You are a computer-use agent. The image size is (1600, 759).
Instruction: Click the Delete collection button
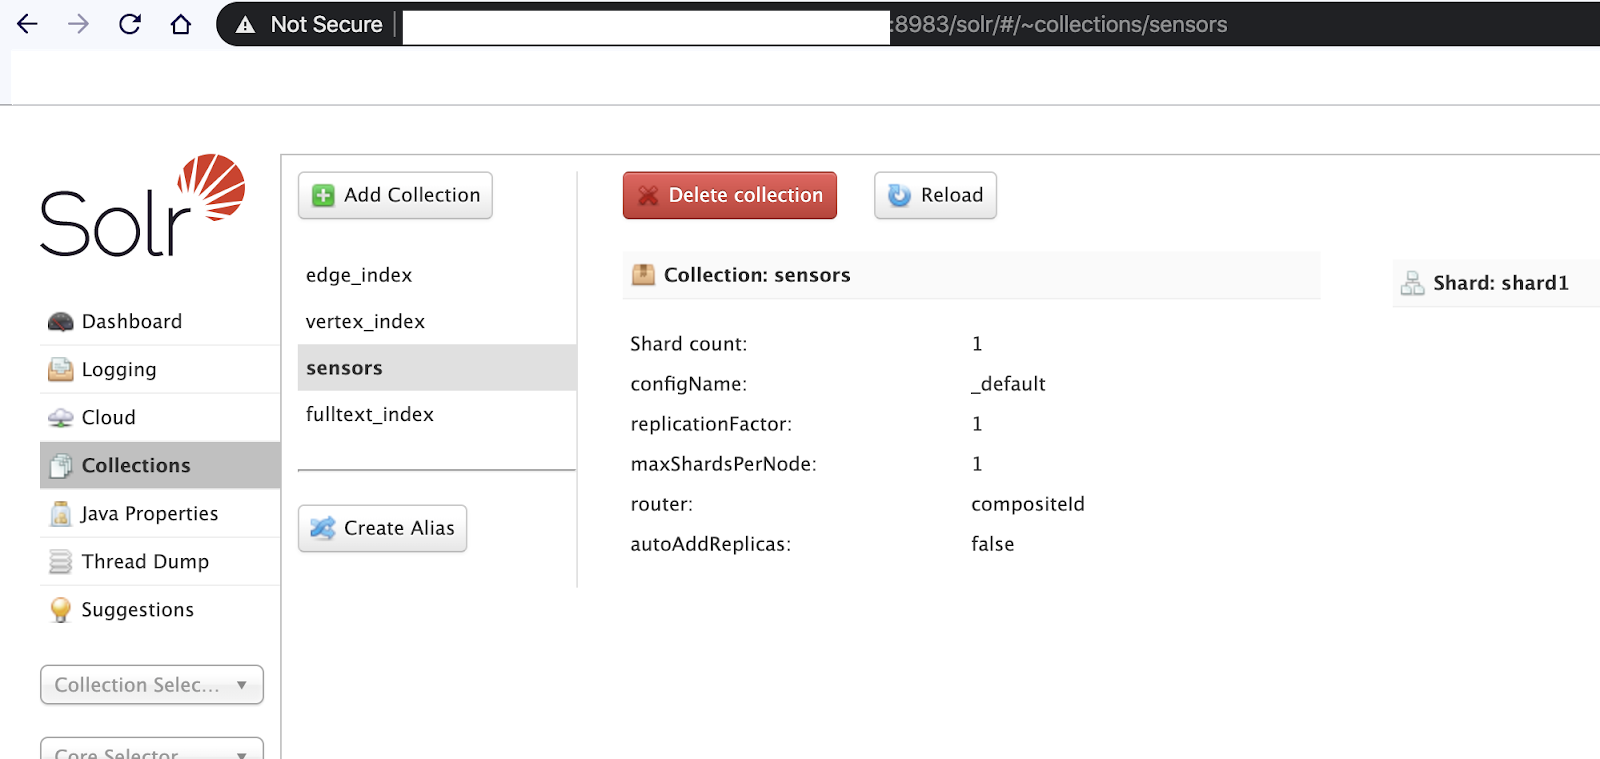(730, 195)
